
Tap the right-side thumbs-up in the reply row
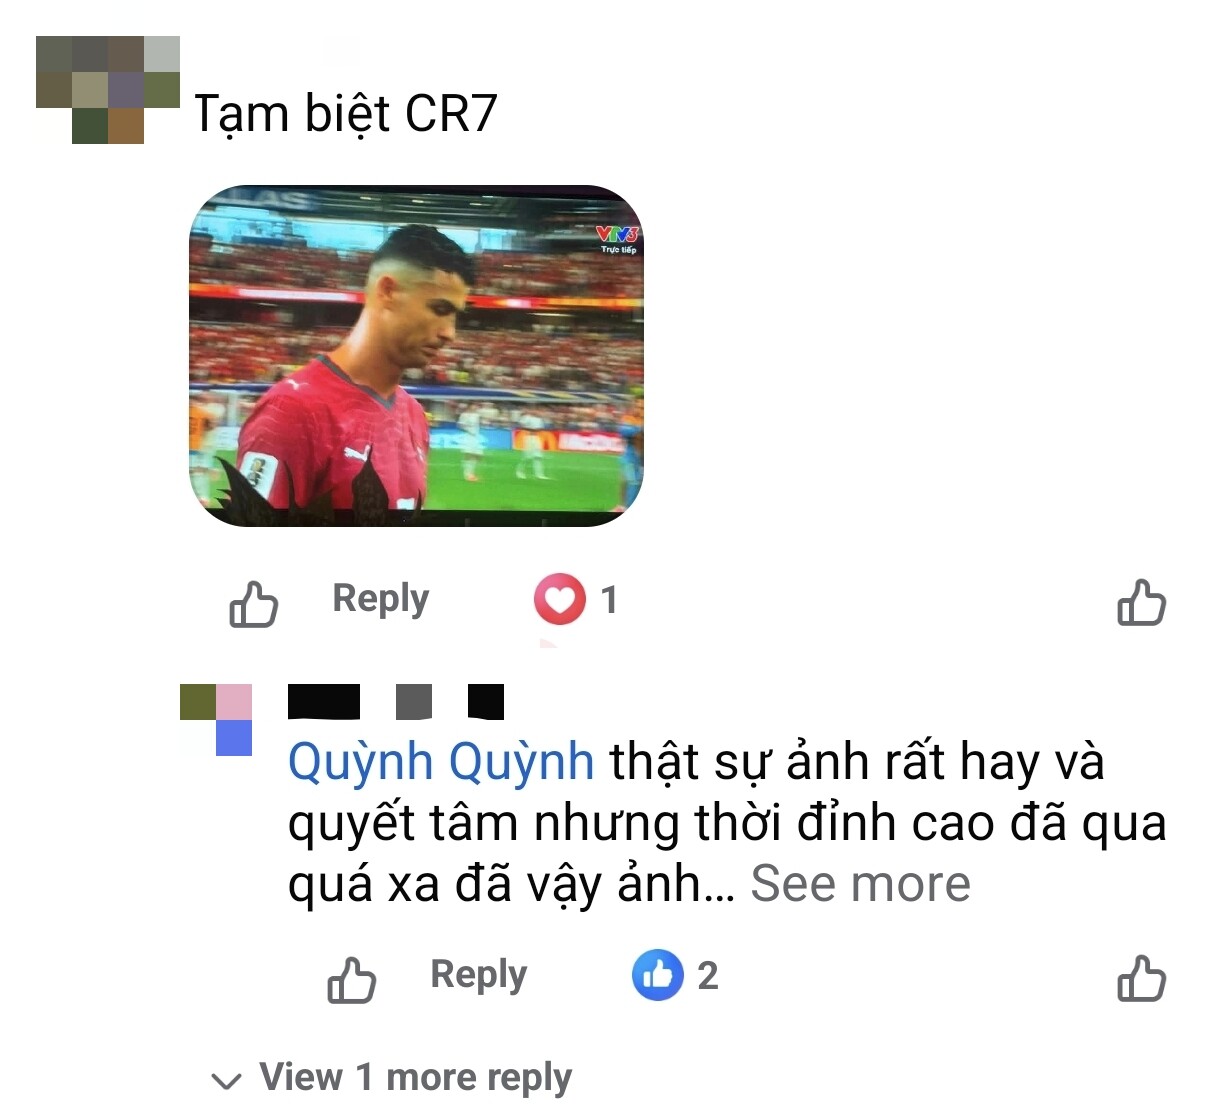pos(1141,978)
